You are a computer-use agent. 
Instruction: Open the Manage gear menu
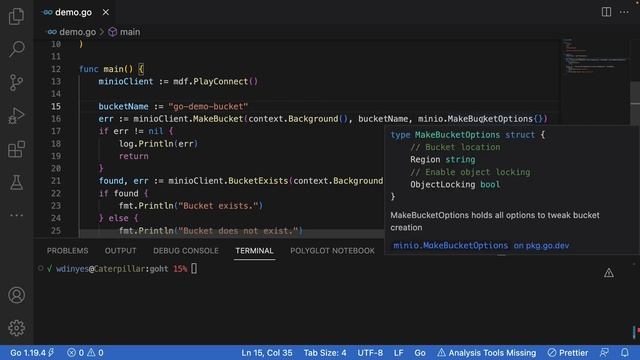pos(16,328)
